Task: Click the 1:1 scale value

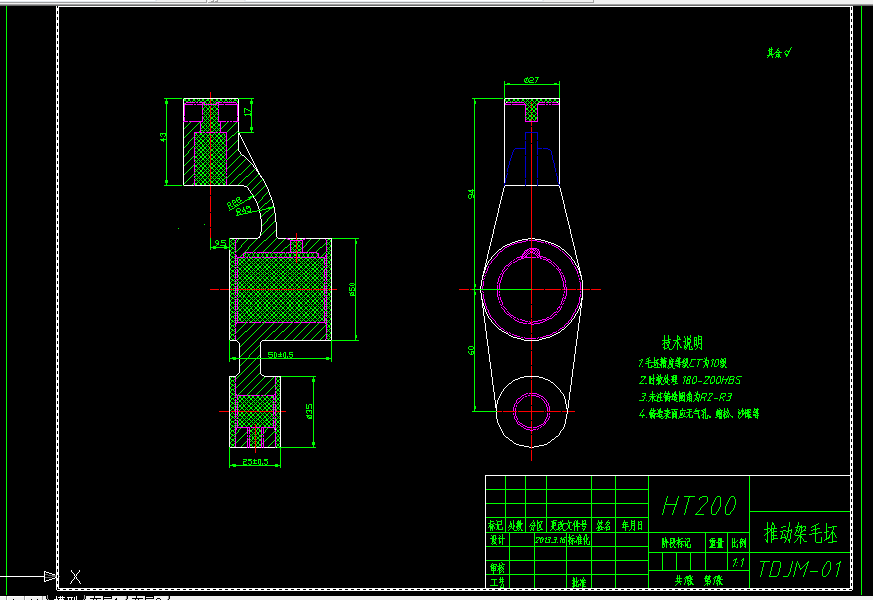Action: 738,563
